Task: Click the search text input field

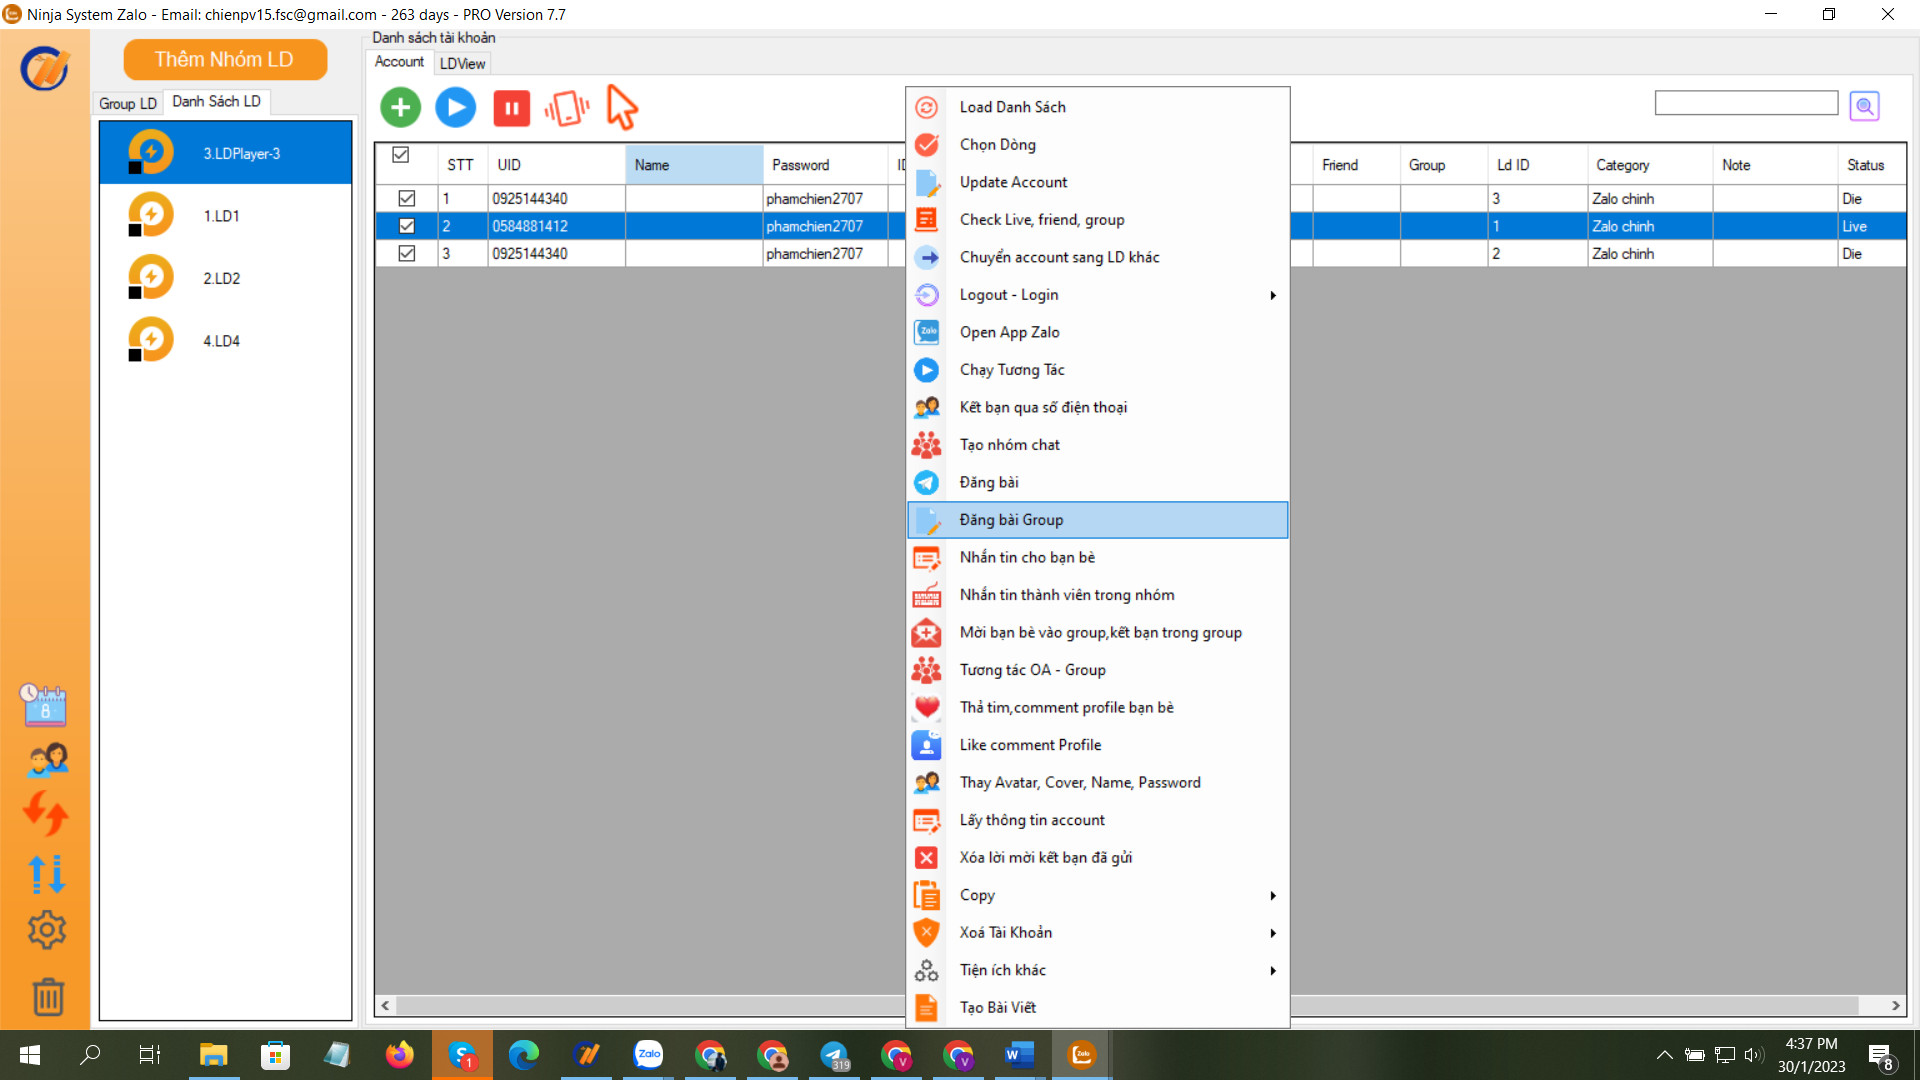Action: (x=1746, y=103)
